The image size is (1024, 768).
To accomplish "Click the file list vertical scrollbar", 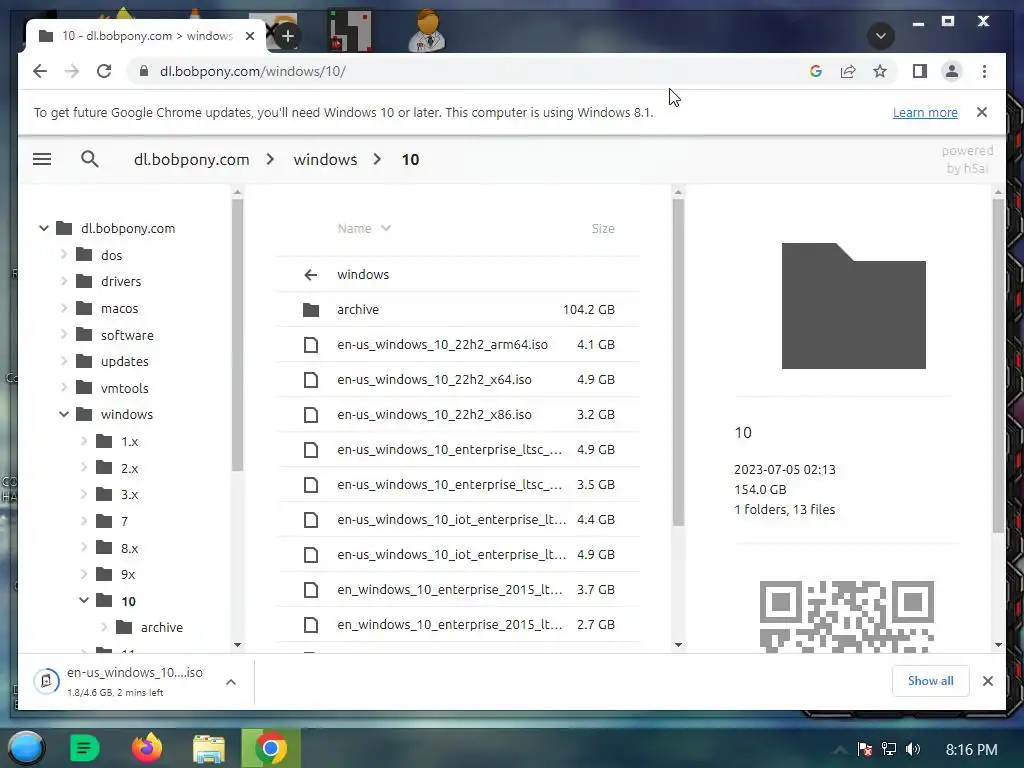I will point(678,362).
